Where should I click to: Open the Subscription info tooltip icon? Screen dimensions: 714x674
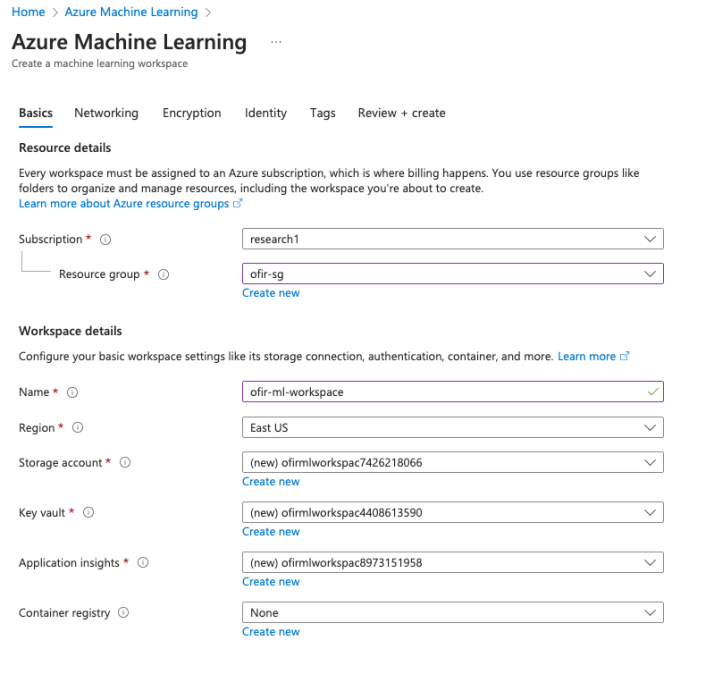pos(105,240)
